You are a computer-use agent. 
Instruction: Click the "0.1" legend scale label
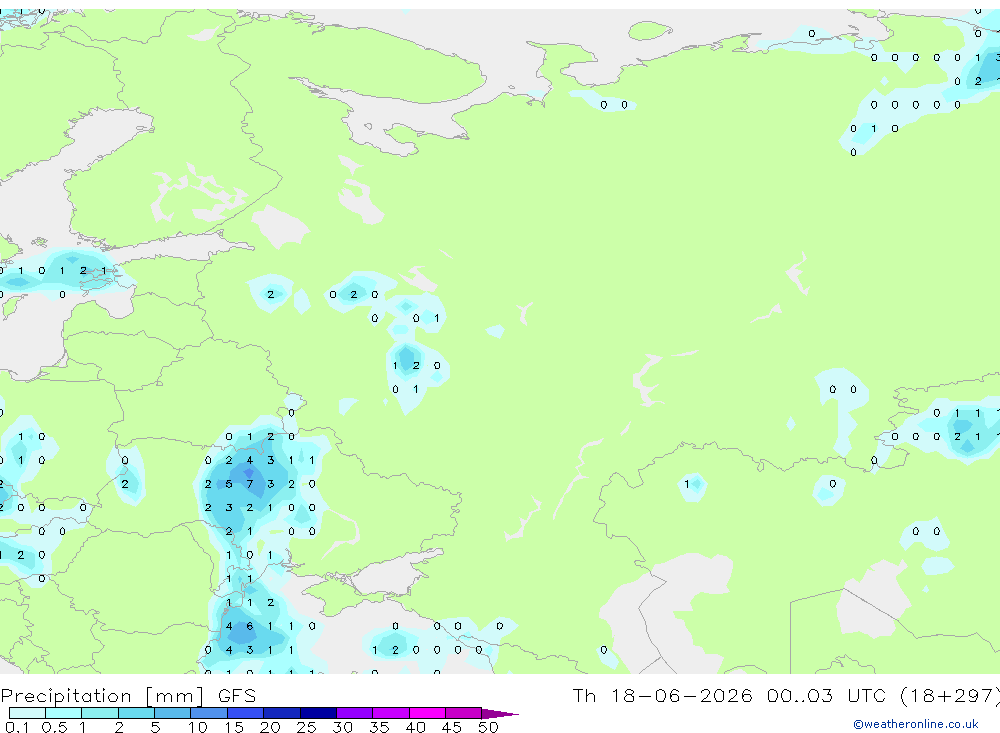17,727
